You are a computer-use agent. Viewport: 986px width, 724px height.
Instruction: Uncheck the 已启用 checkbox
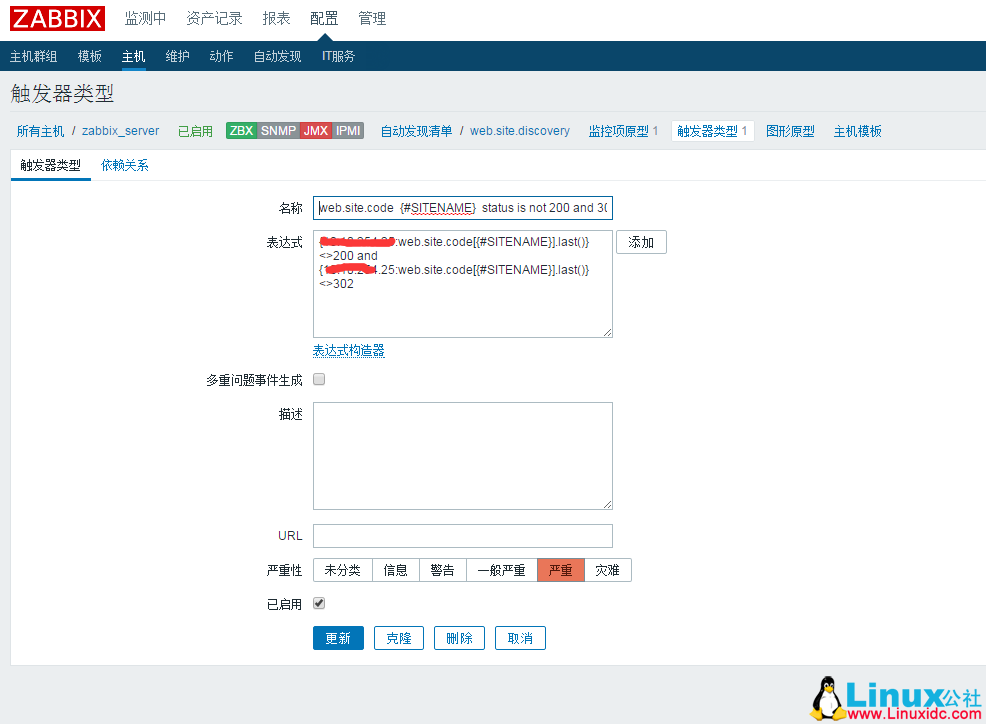319,603
